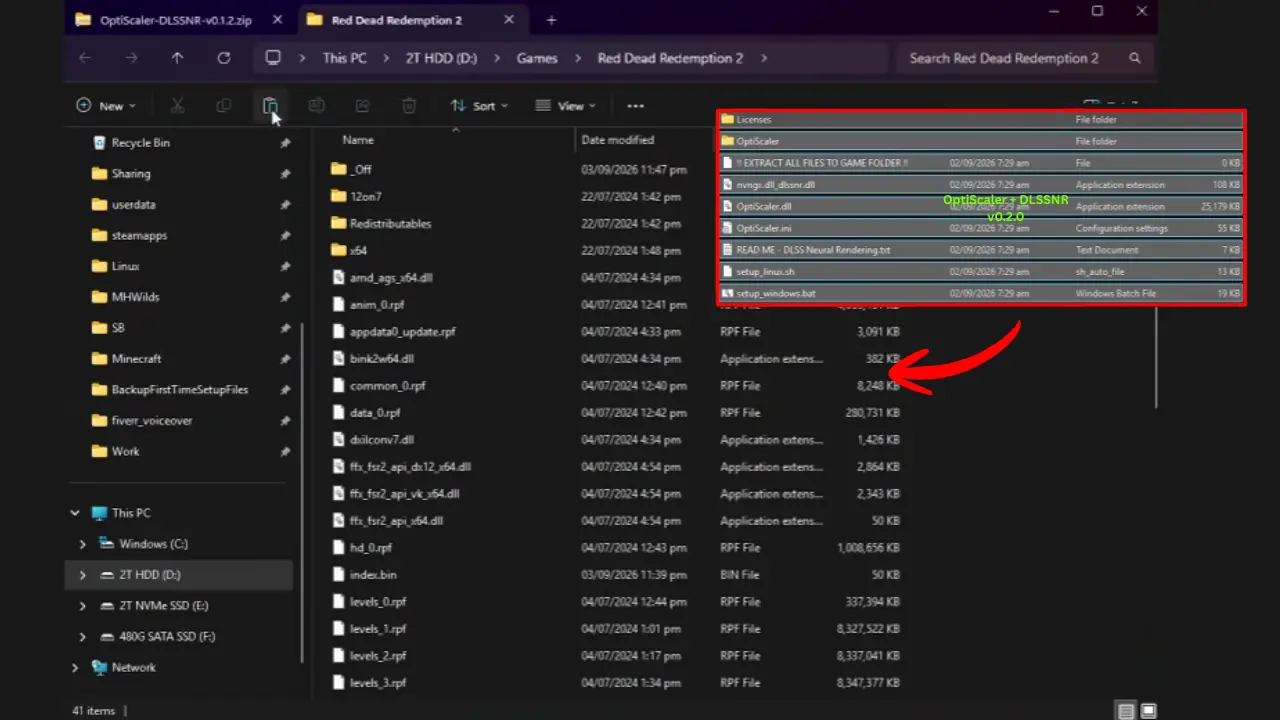This screenshot has height=720, width=1280.
Task: Click the Share icon in the toolbar
Action: point(363,106)
